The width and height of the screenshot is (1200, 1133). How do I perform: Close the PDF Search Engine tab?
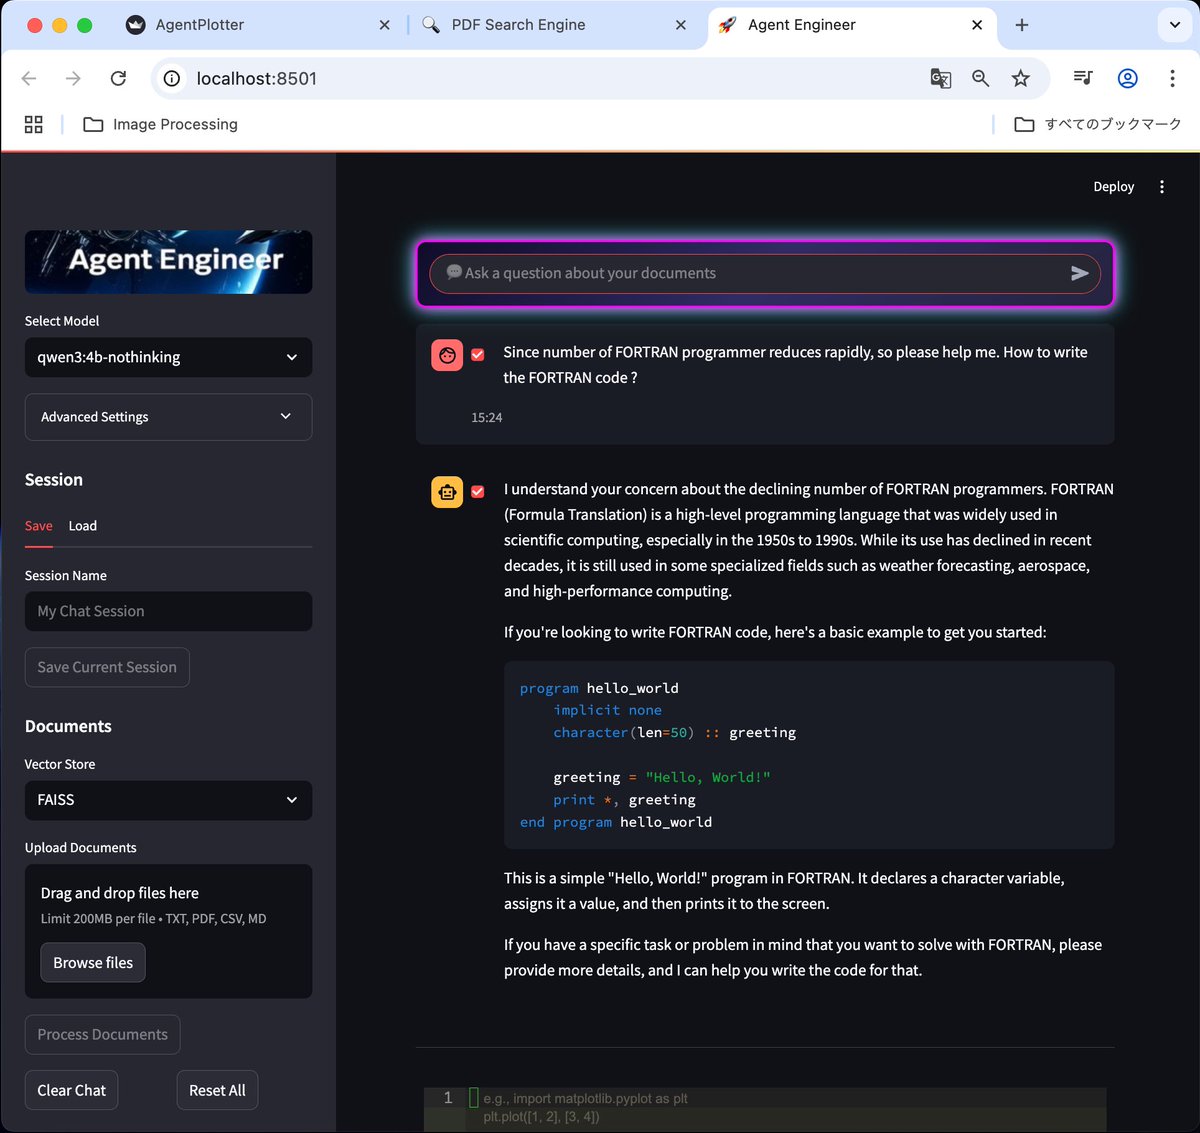(680, 25)
